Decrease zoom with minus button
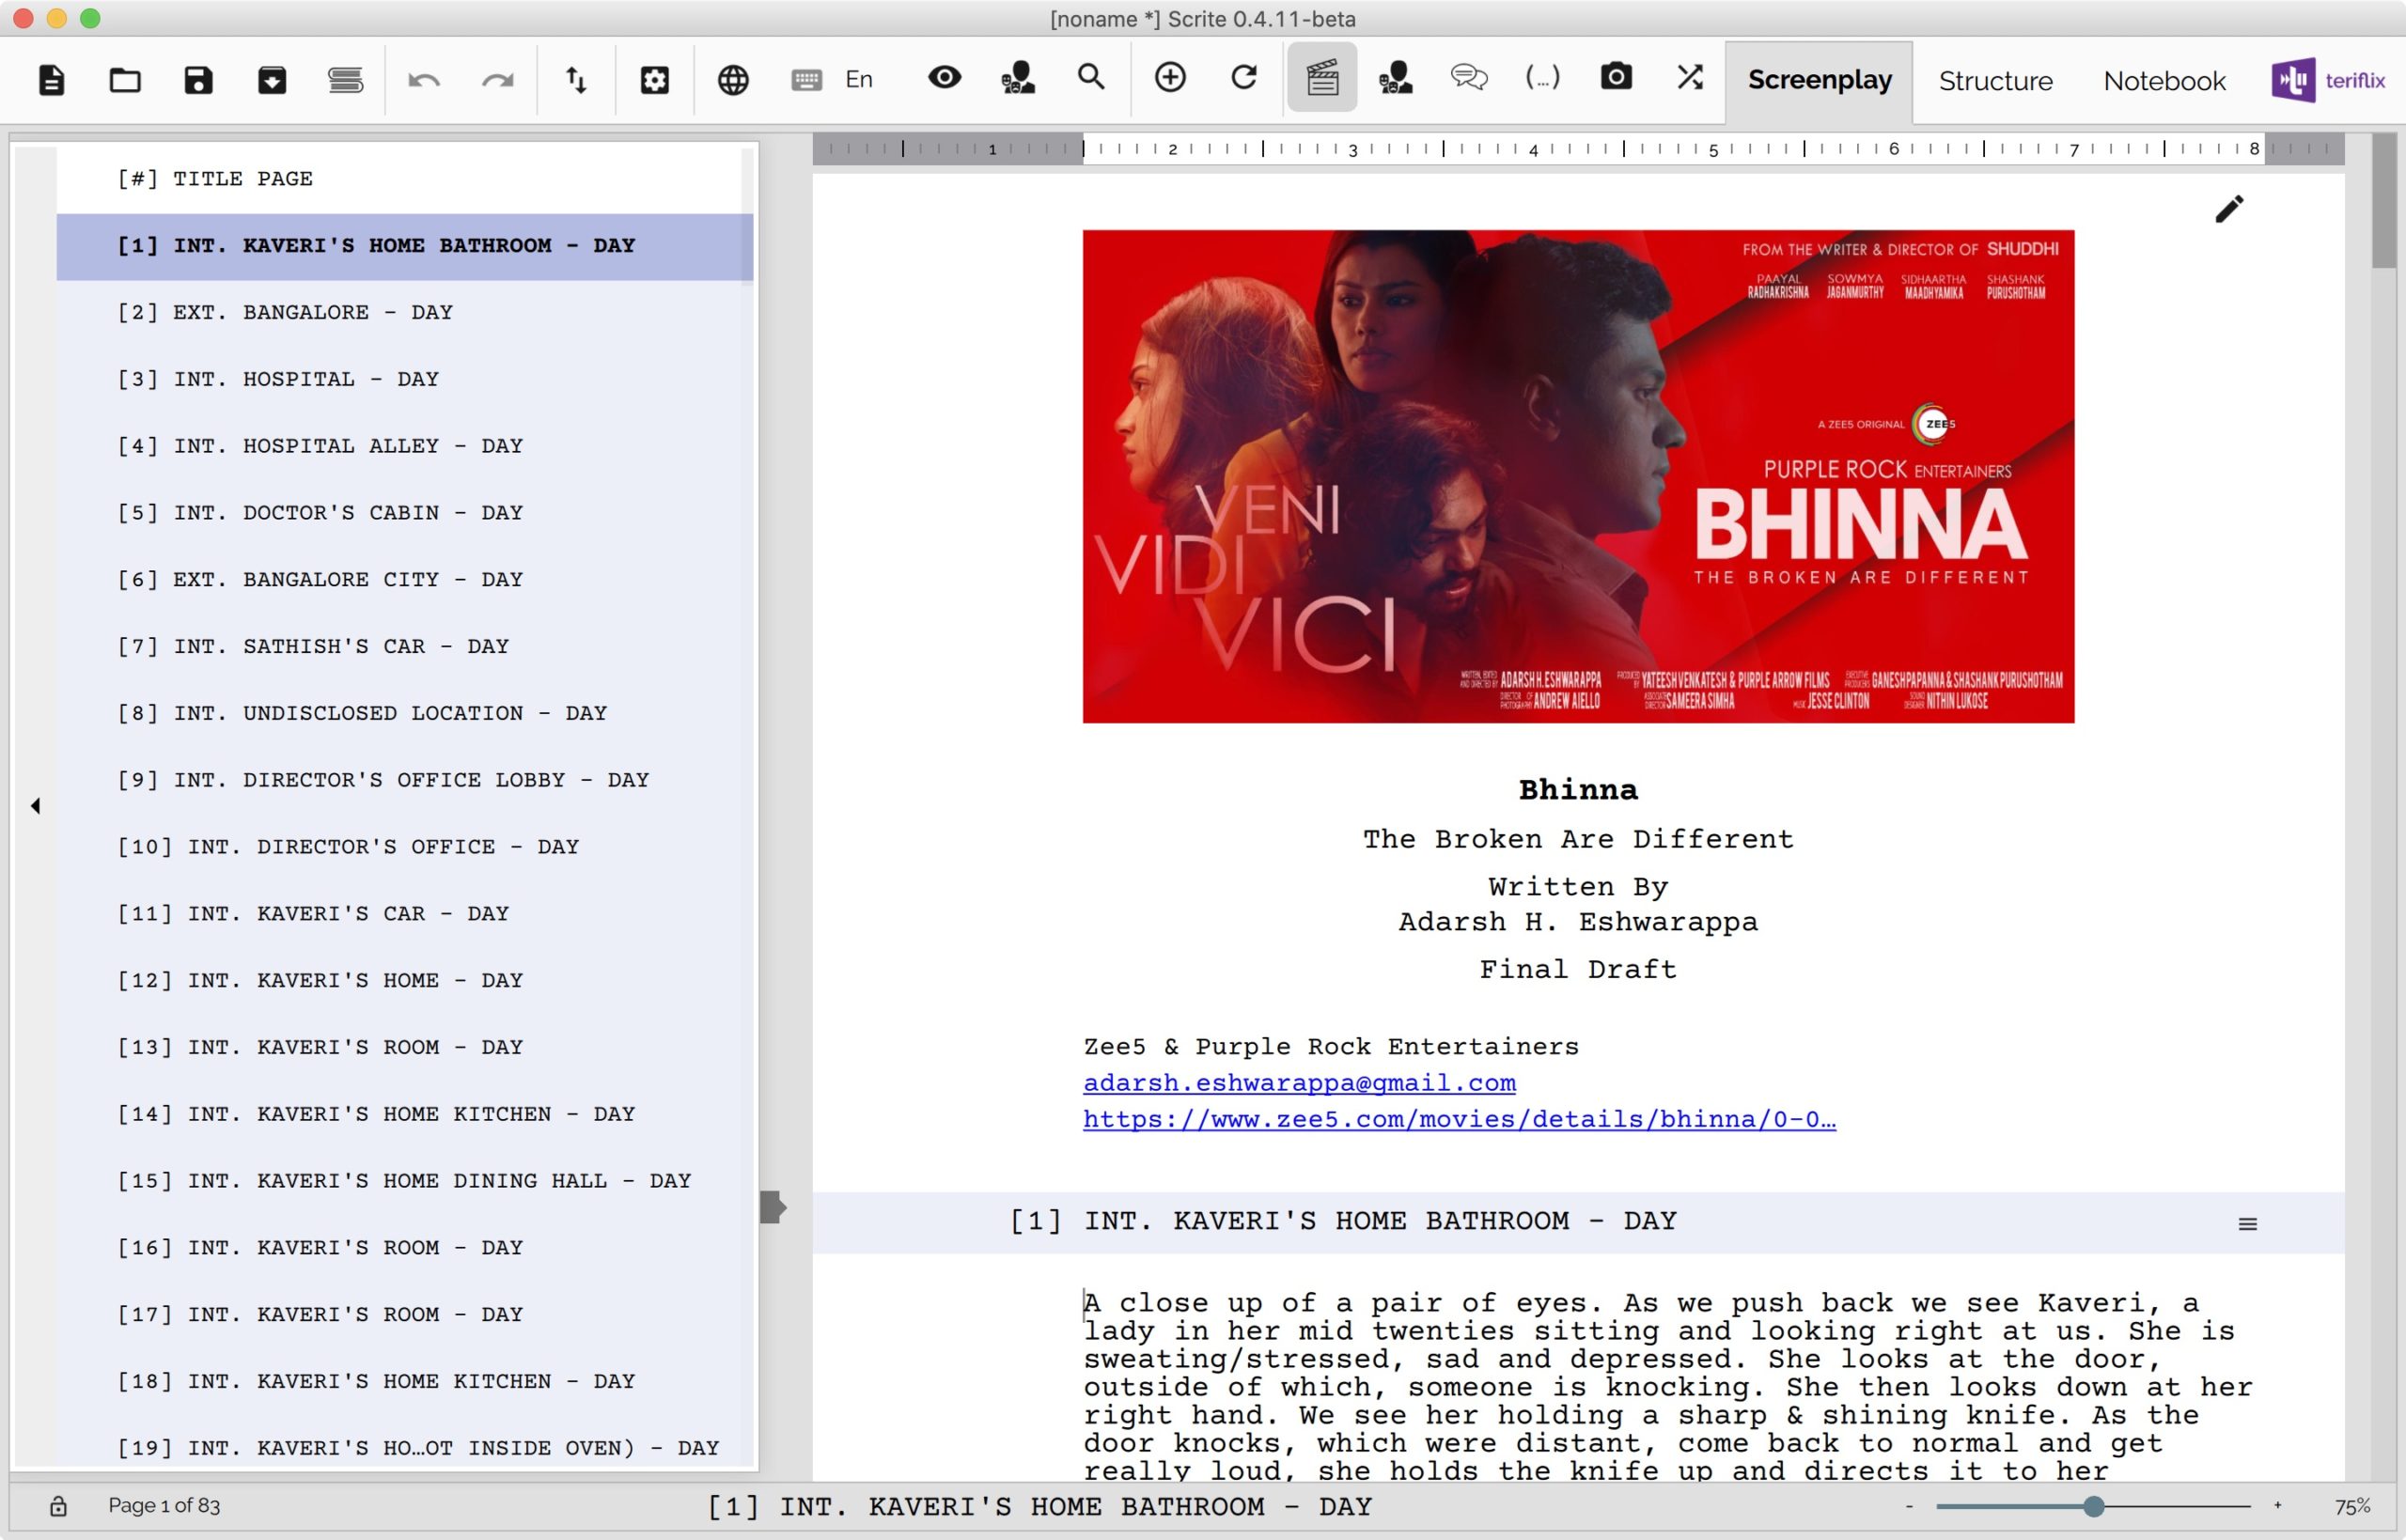 tap(1909, 1506)
